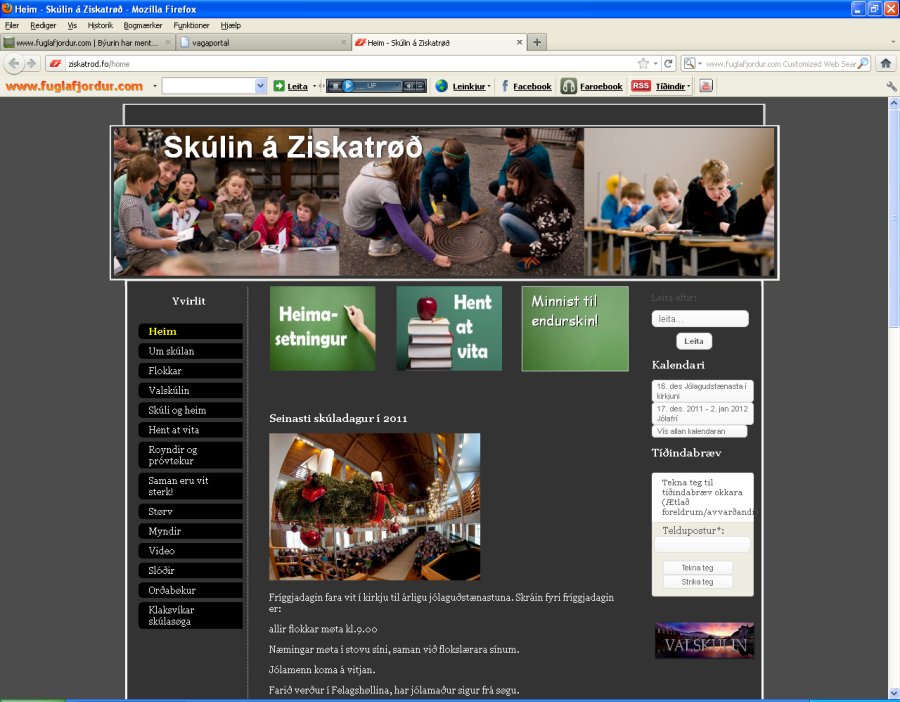Play the toolbar radio player
900x702 pixels.
pyautogui.click(x=347, y=86)
